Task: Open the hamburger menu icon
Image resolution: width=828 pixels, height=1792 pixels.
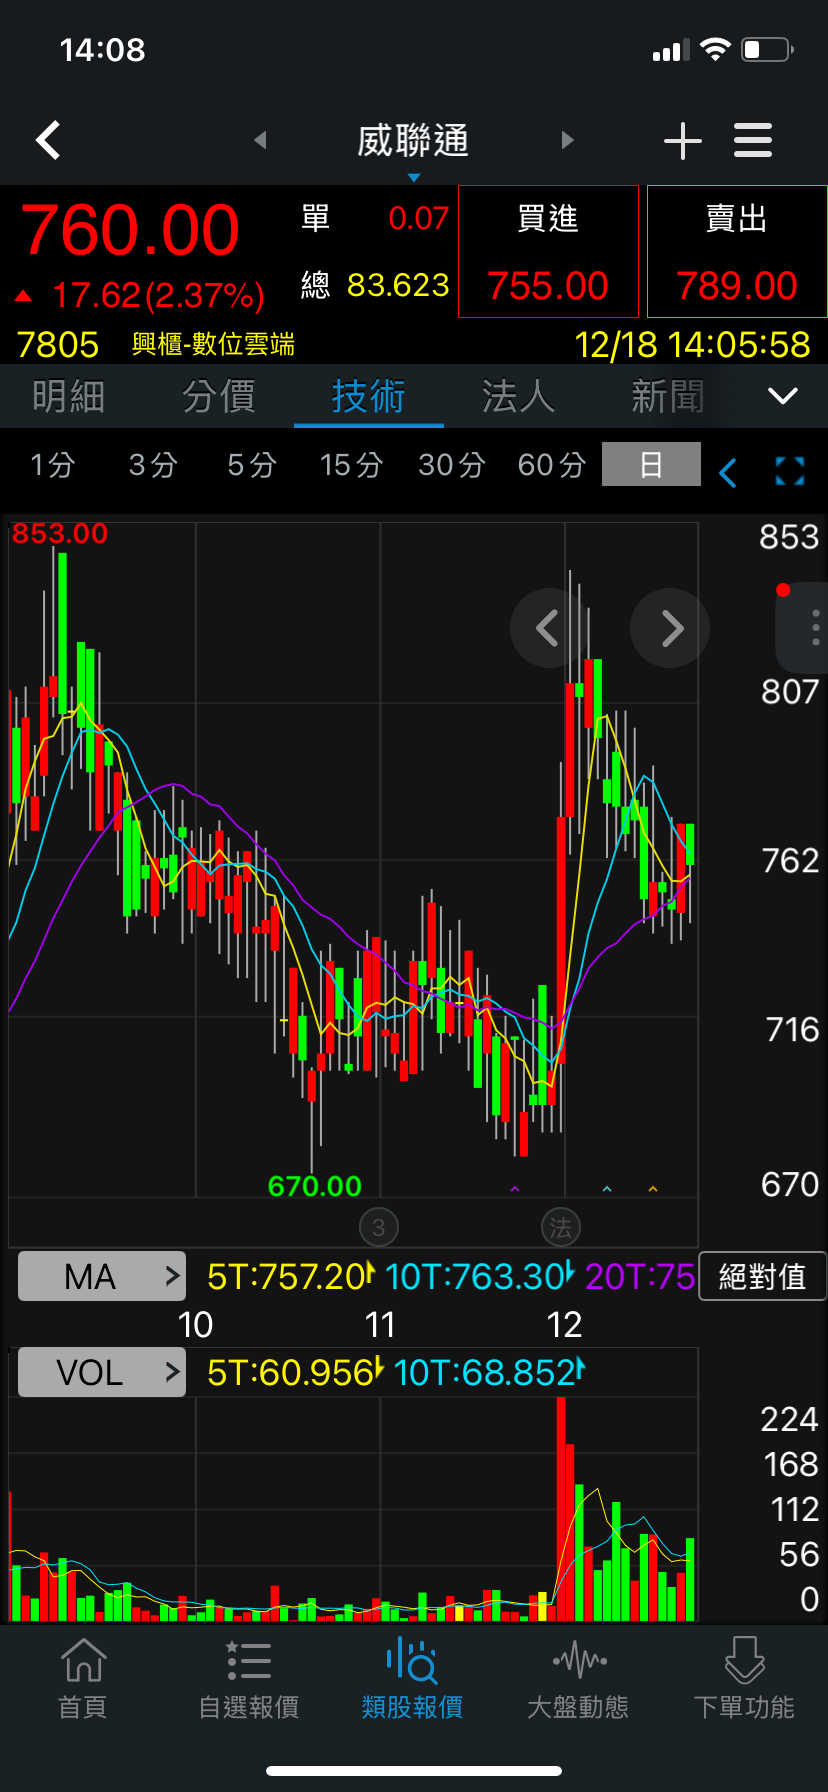Action: click(x=753, y=140)
